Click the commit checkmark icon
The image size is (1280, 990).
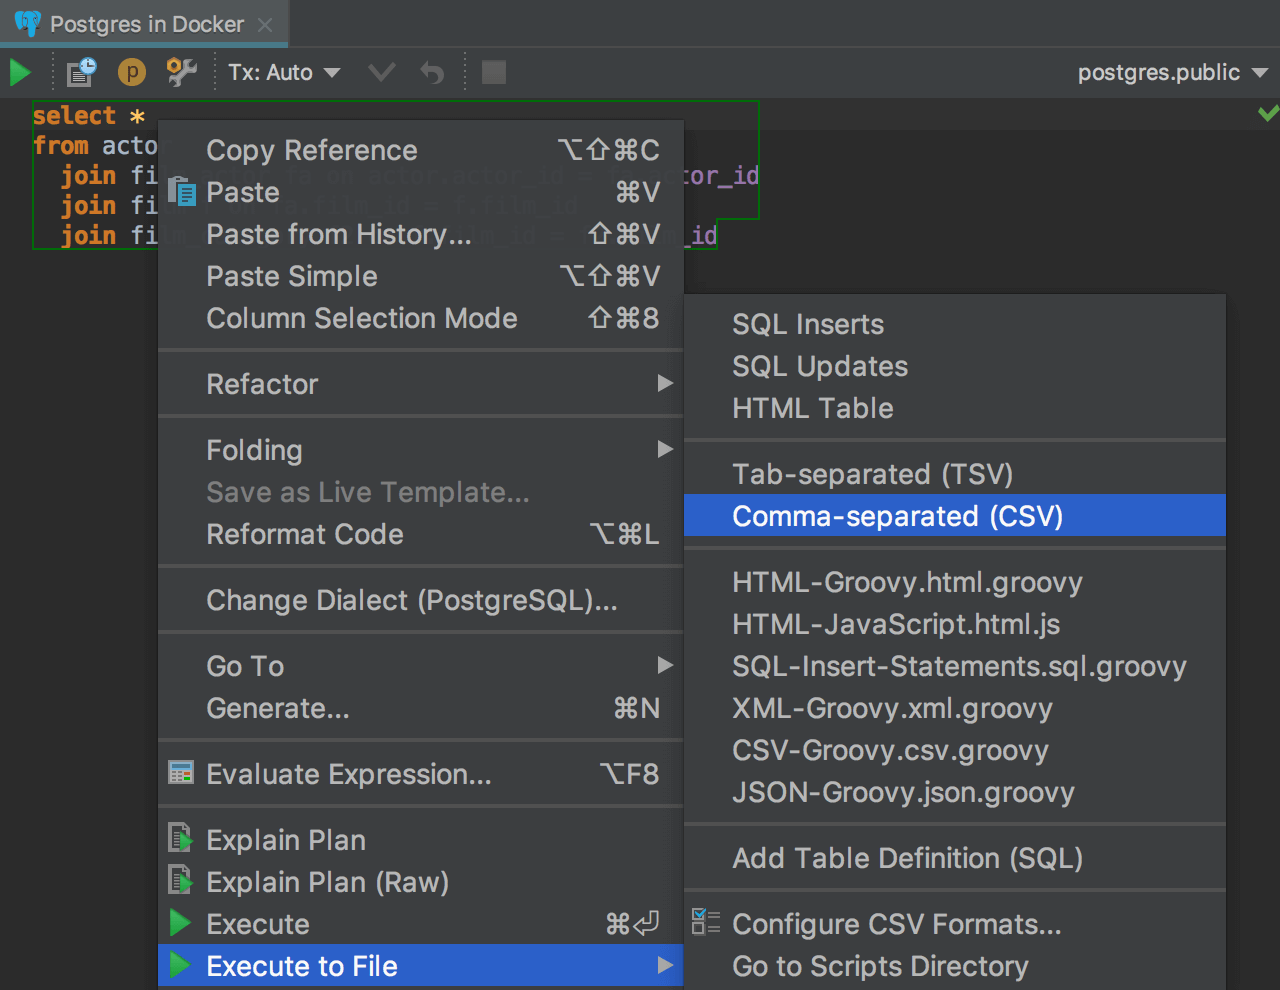pos(381,72)
